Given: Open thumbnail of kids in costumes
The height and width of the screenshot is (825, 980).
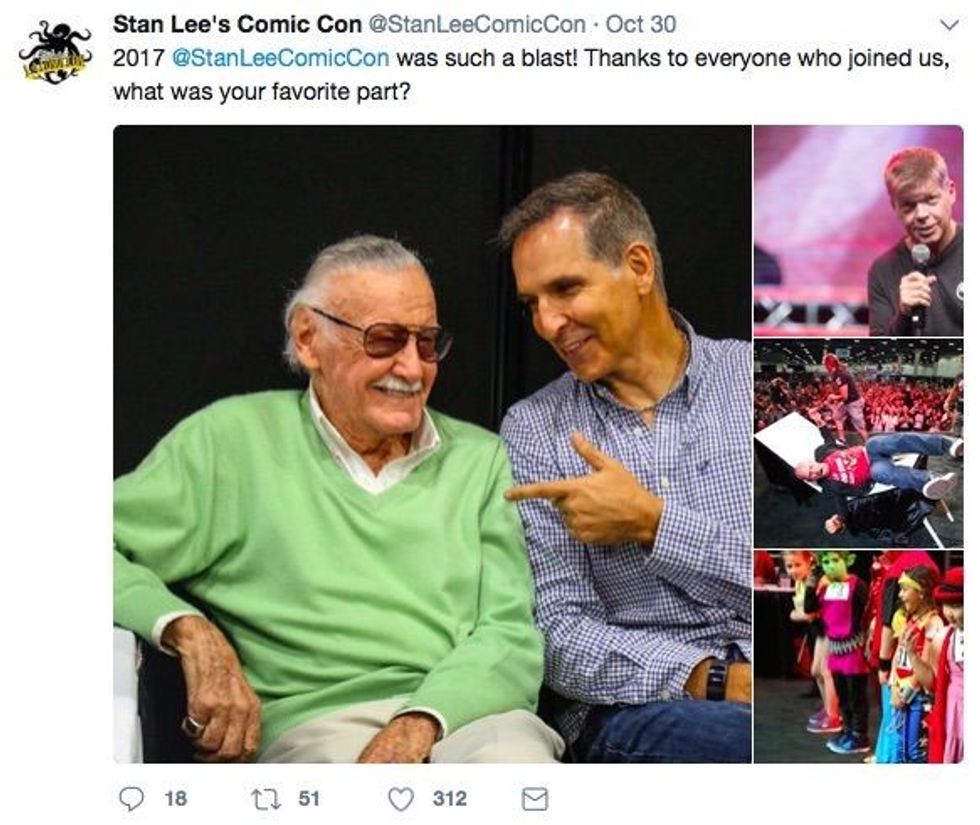Looking at the screenshot, I should pyautogui.click(x=858, y=657).
